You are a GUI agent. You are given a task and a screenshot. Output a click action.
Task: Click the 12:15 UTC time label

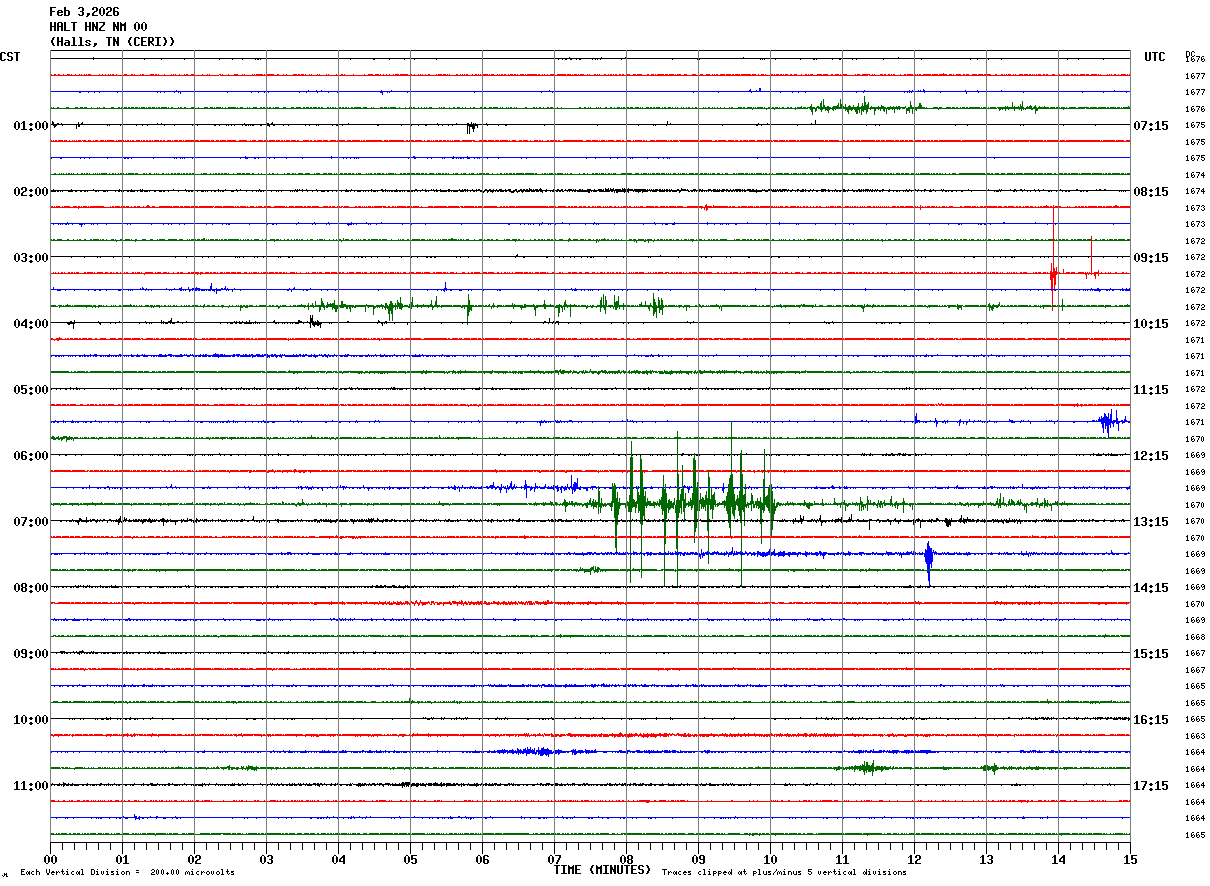pyautogui.click(x=1150, y=456)
